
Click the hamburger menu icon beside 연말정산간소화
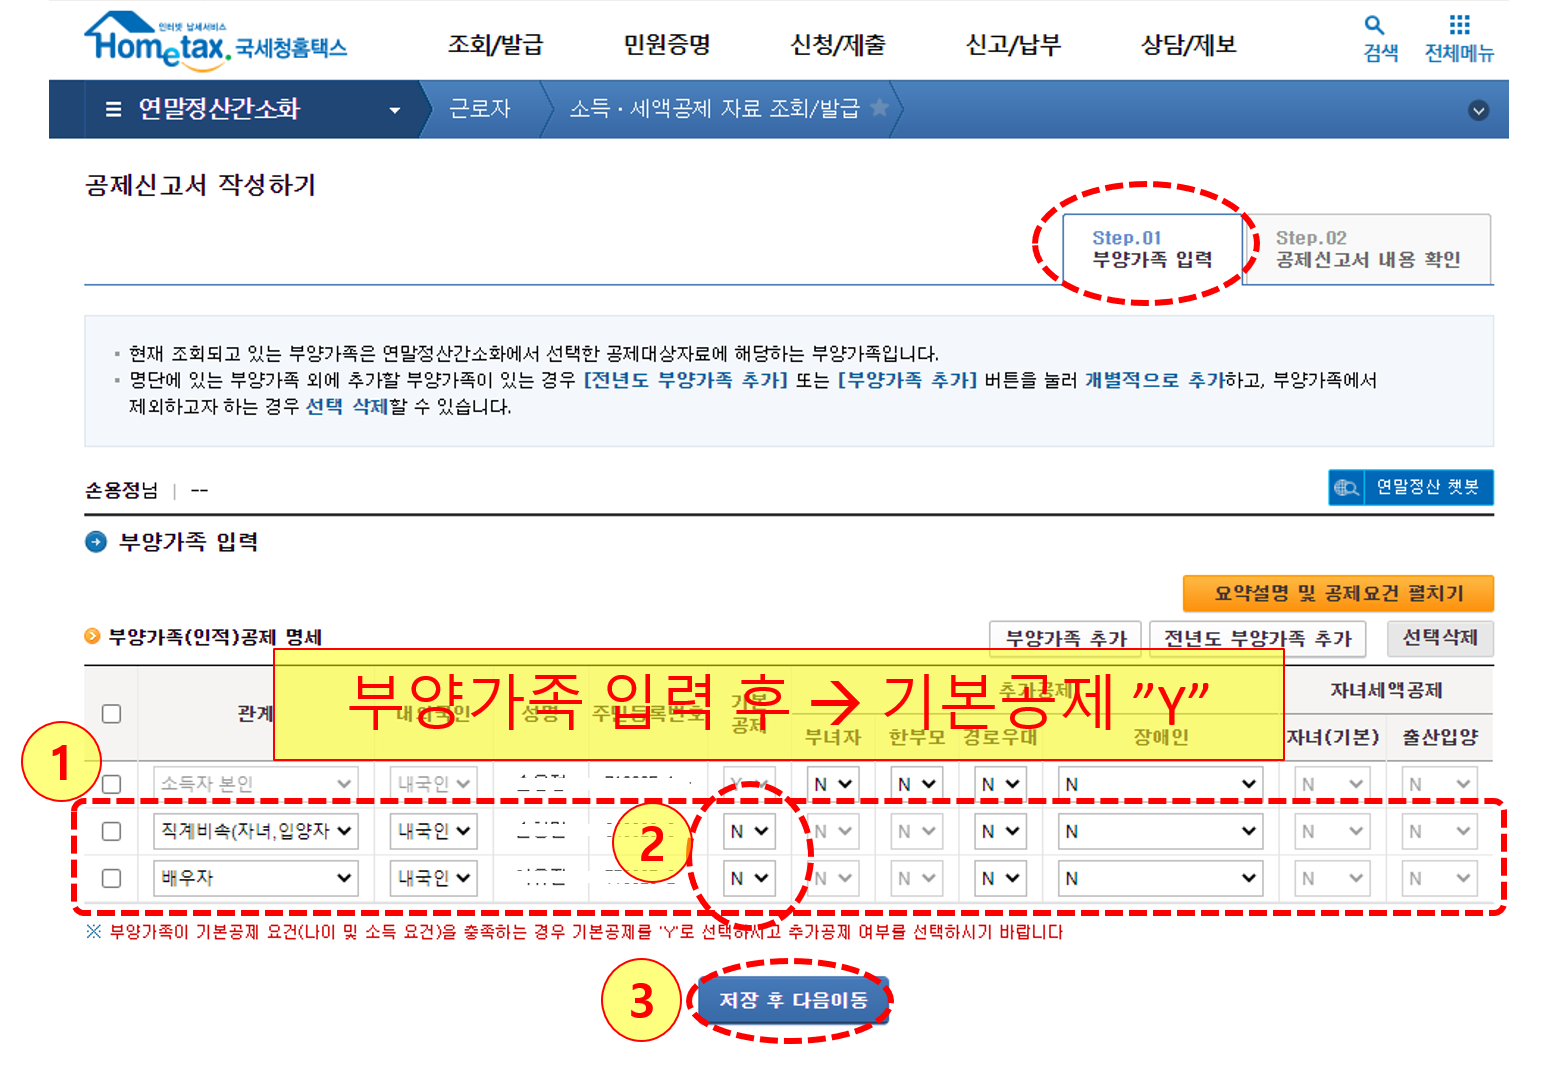tap(113, 109)
